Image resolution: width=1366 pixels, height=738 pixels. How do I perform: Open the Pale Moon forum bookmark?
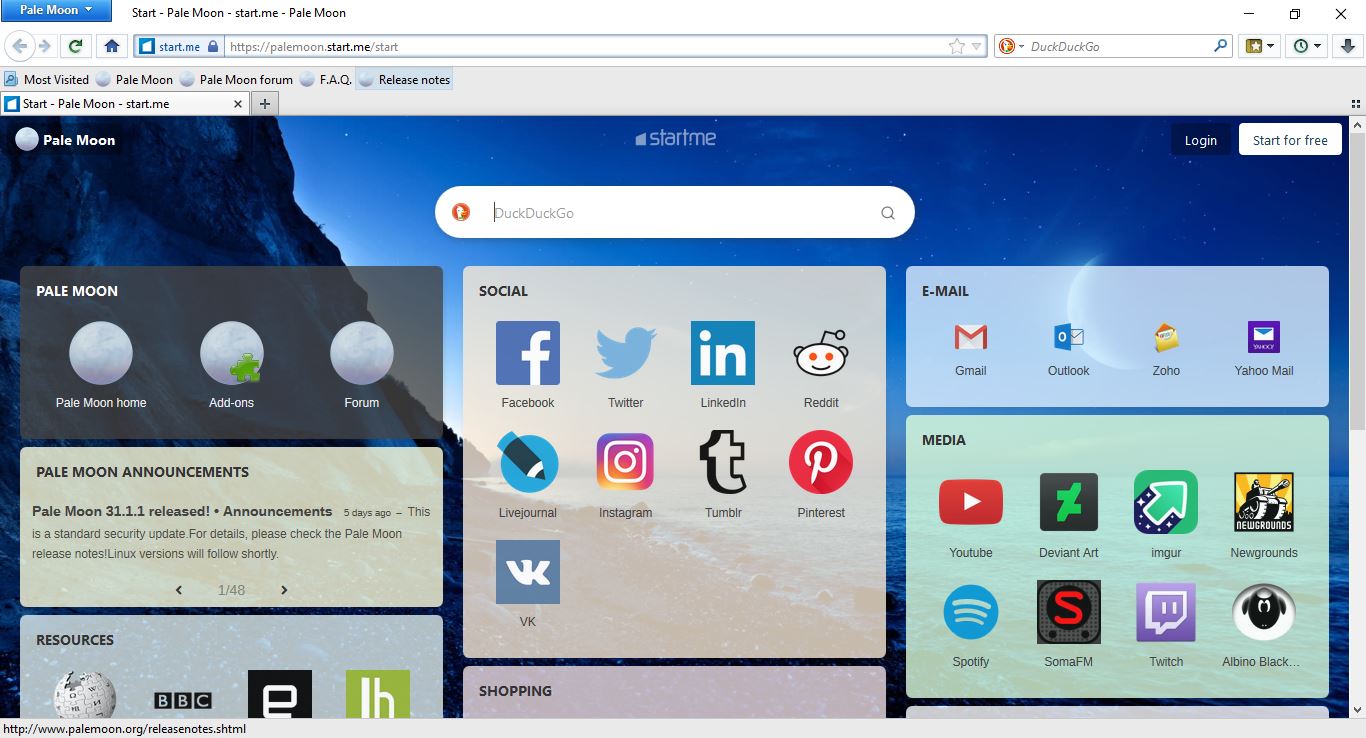(x=237, y=79)
